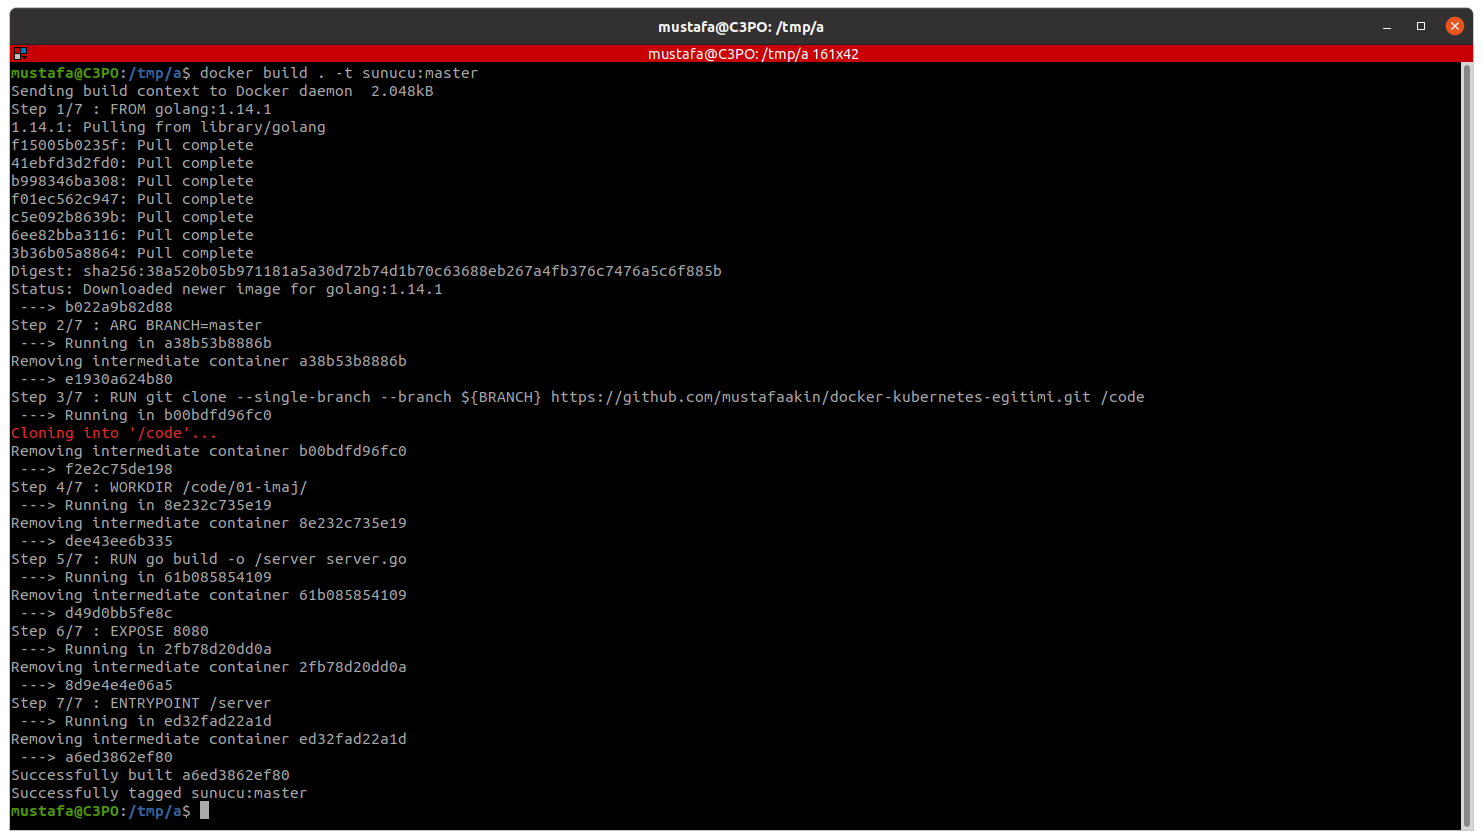Click the Terminator grid icon in red titlebar

[x=20, y=54]
